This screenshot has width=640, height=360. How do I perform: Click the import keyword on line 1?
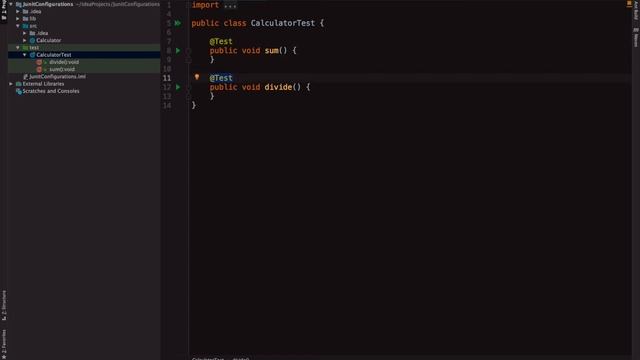tap(205, 5)
